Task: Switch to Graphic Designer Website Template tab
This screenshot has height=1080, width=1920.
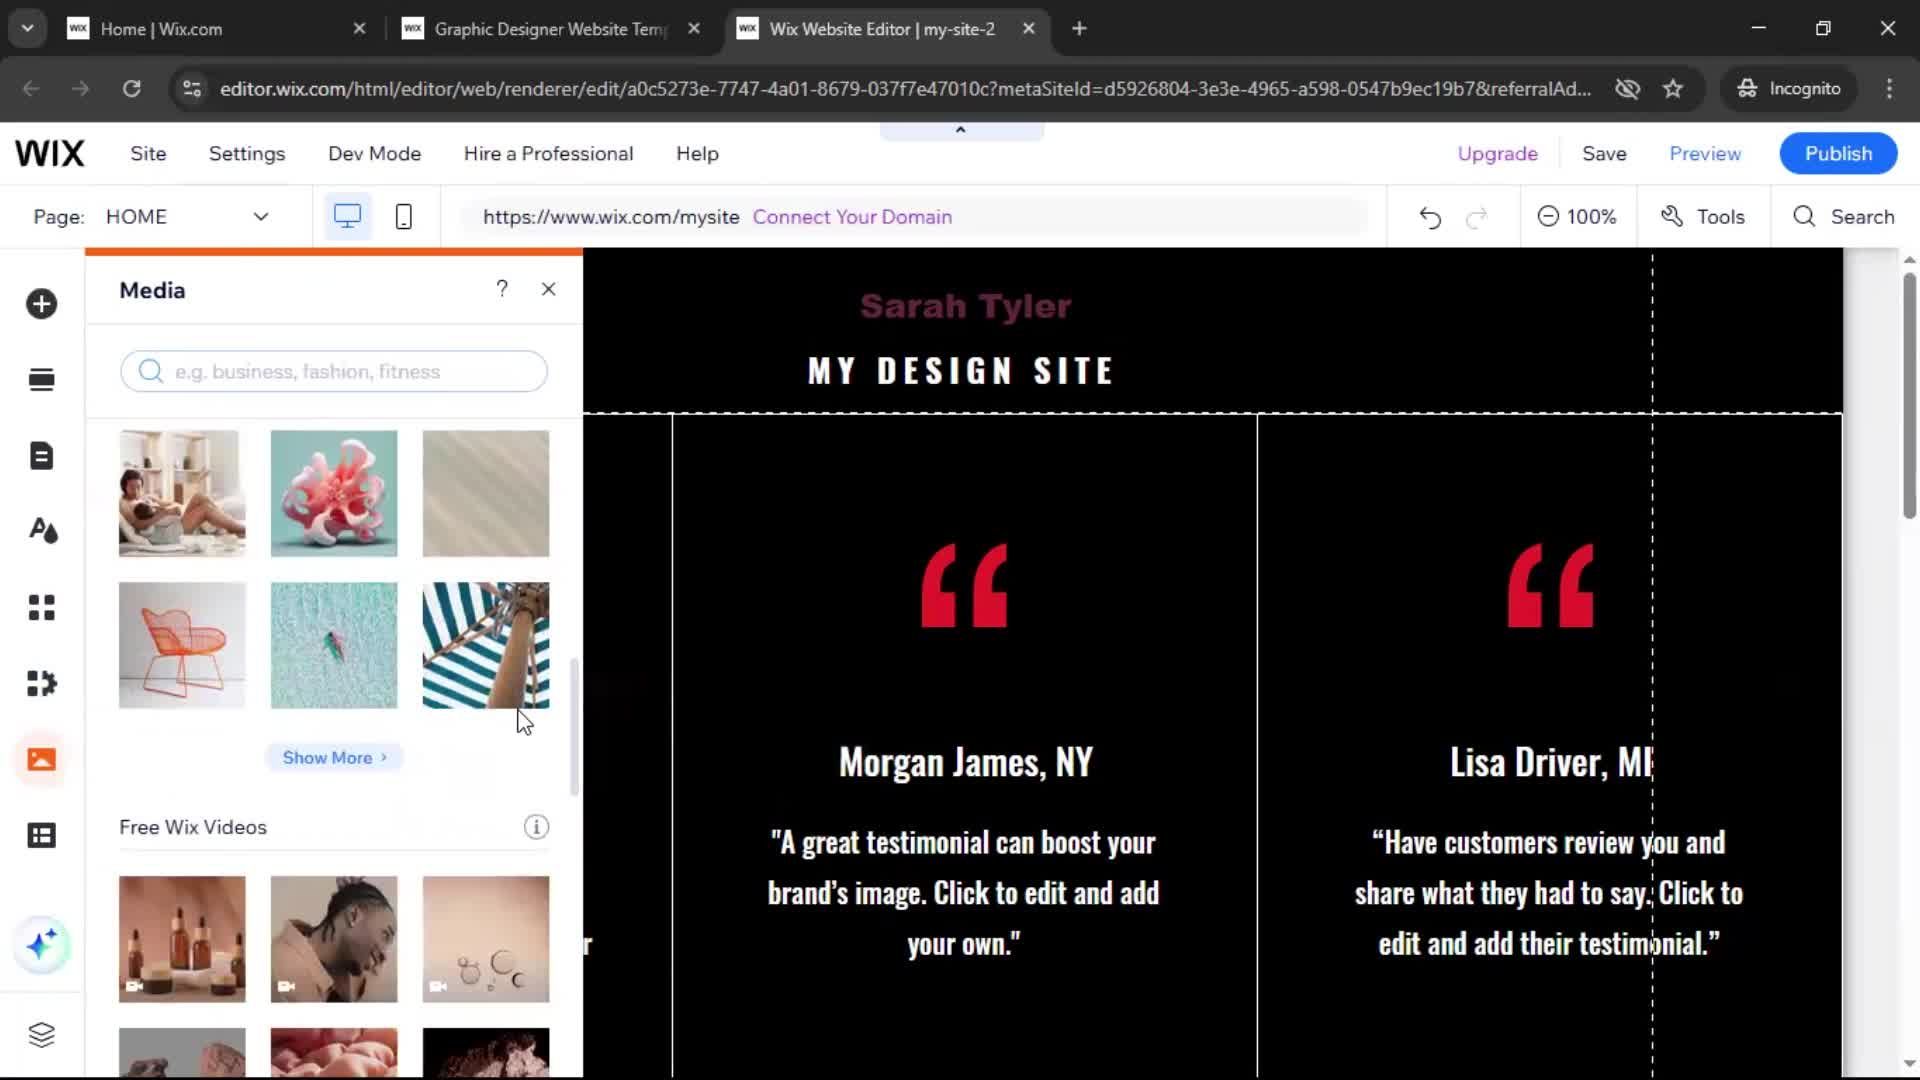Action: [552, 29]
